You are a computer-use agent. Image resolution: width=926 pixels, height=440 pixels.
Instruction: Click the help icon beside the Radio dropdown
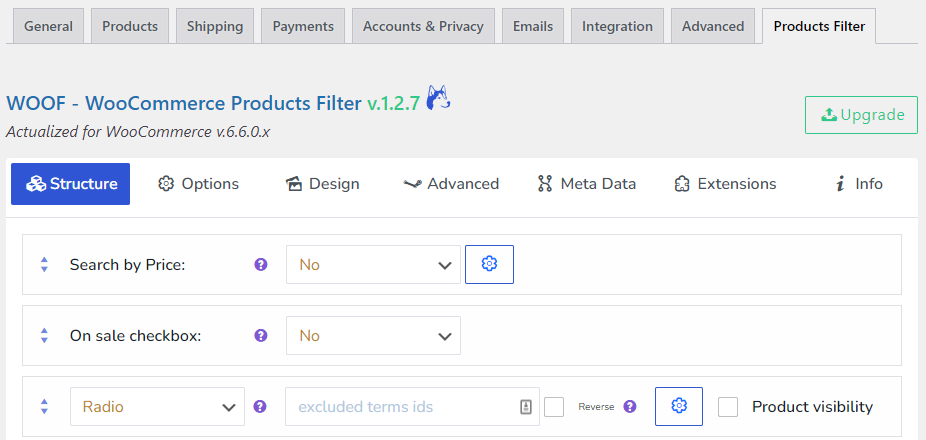pos(260,406)
